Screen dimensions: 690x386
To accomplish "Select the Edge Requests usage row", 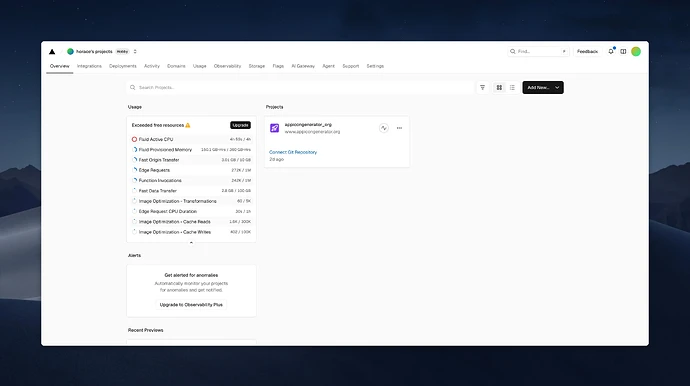I will 191,170.
